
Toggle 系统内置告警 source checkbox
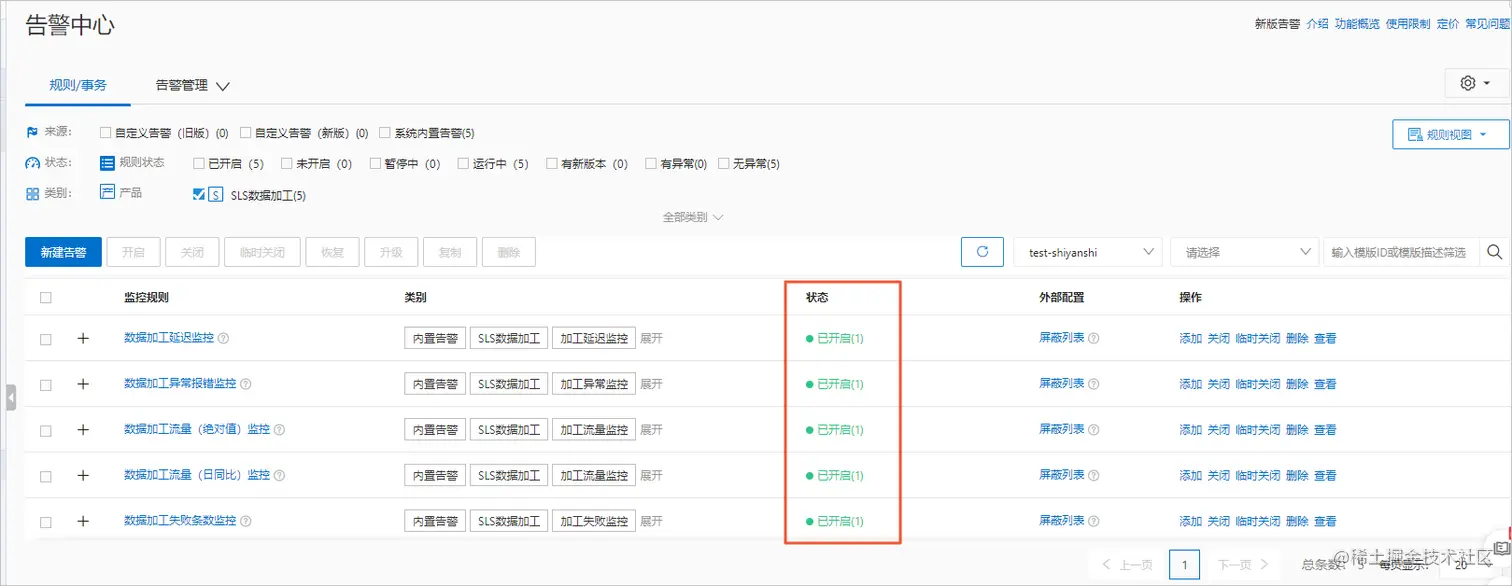(x=385, y=132)
